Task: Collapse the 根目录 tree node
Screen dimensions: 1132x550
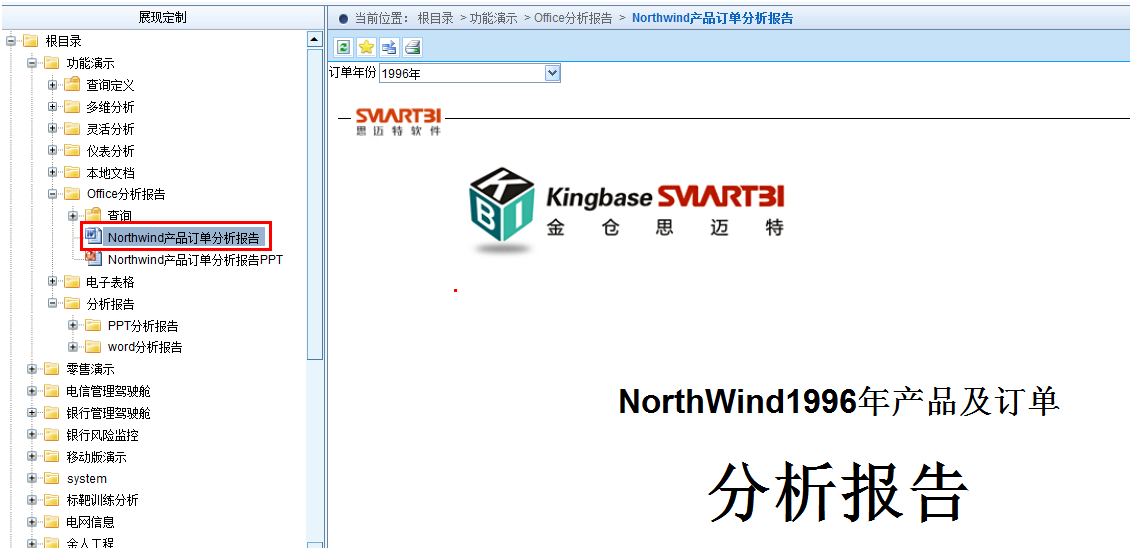Action: pos(11,41)
